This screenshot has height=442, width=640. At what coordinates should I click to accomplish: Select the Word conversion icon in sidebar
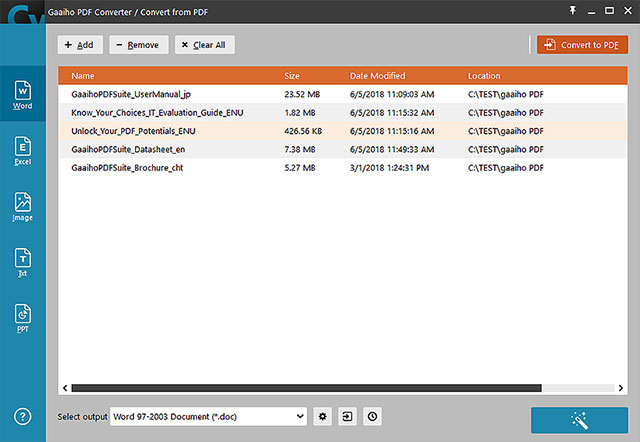pos(22,94)
